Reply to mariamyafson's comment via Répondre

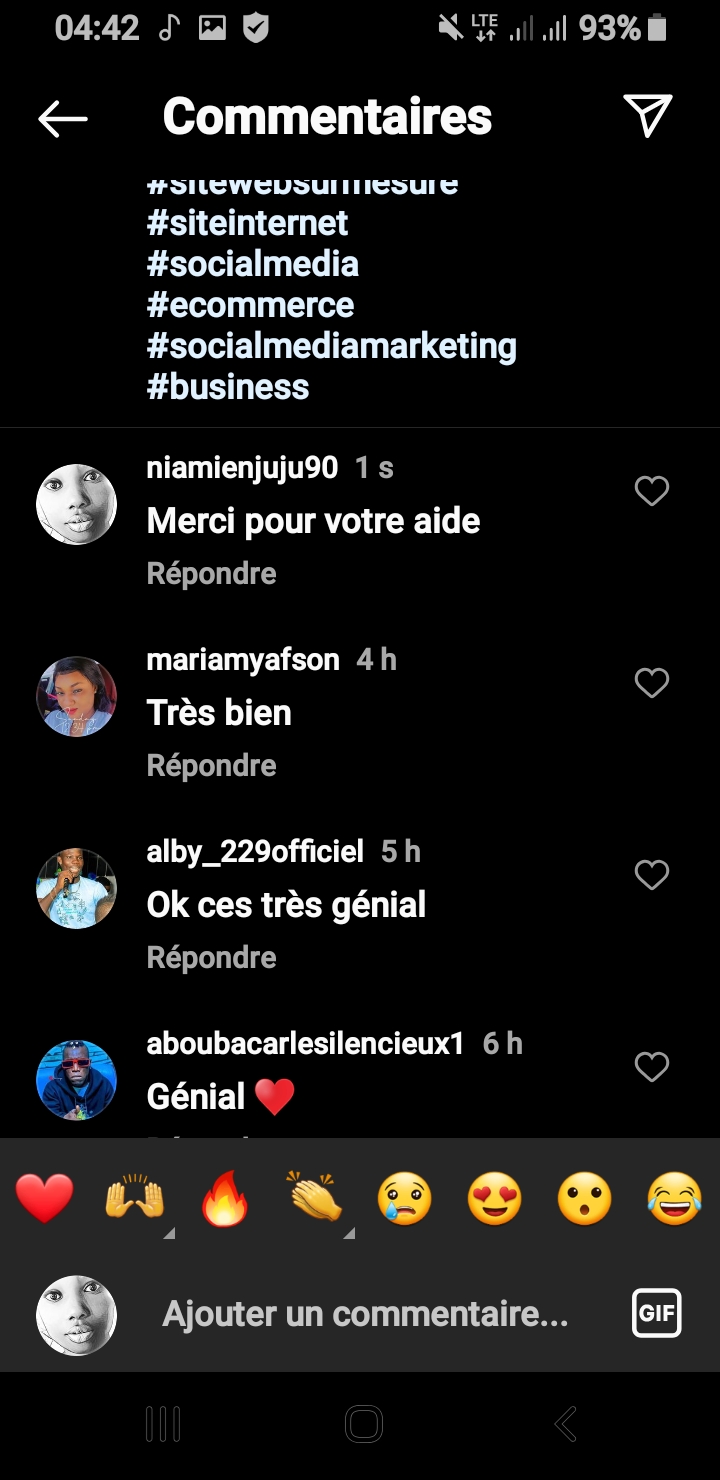coord(211,765)
